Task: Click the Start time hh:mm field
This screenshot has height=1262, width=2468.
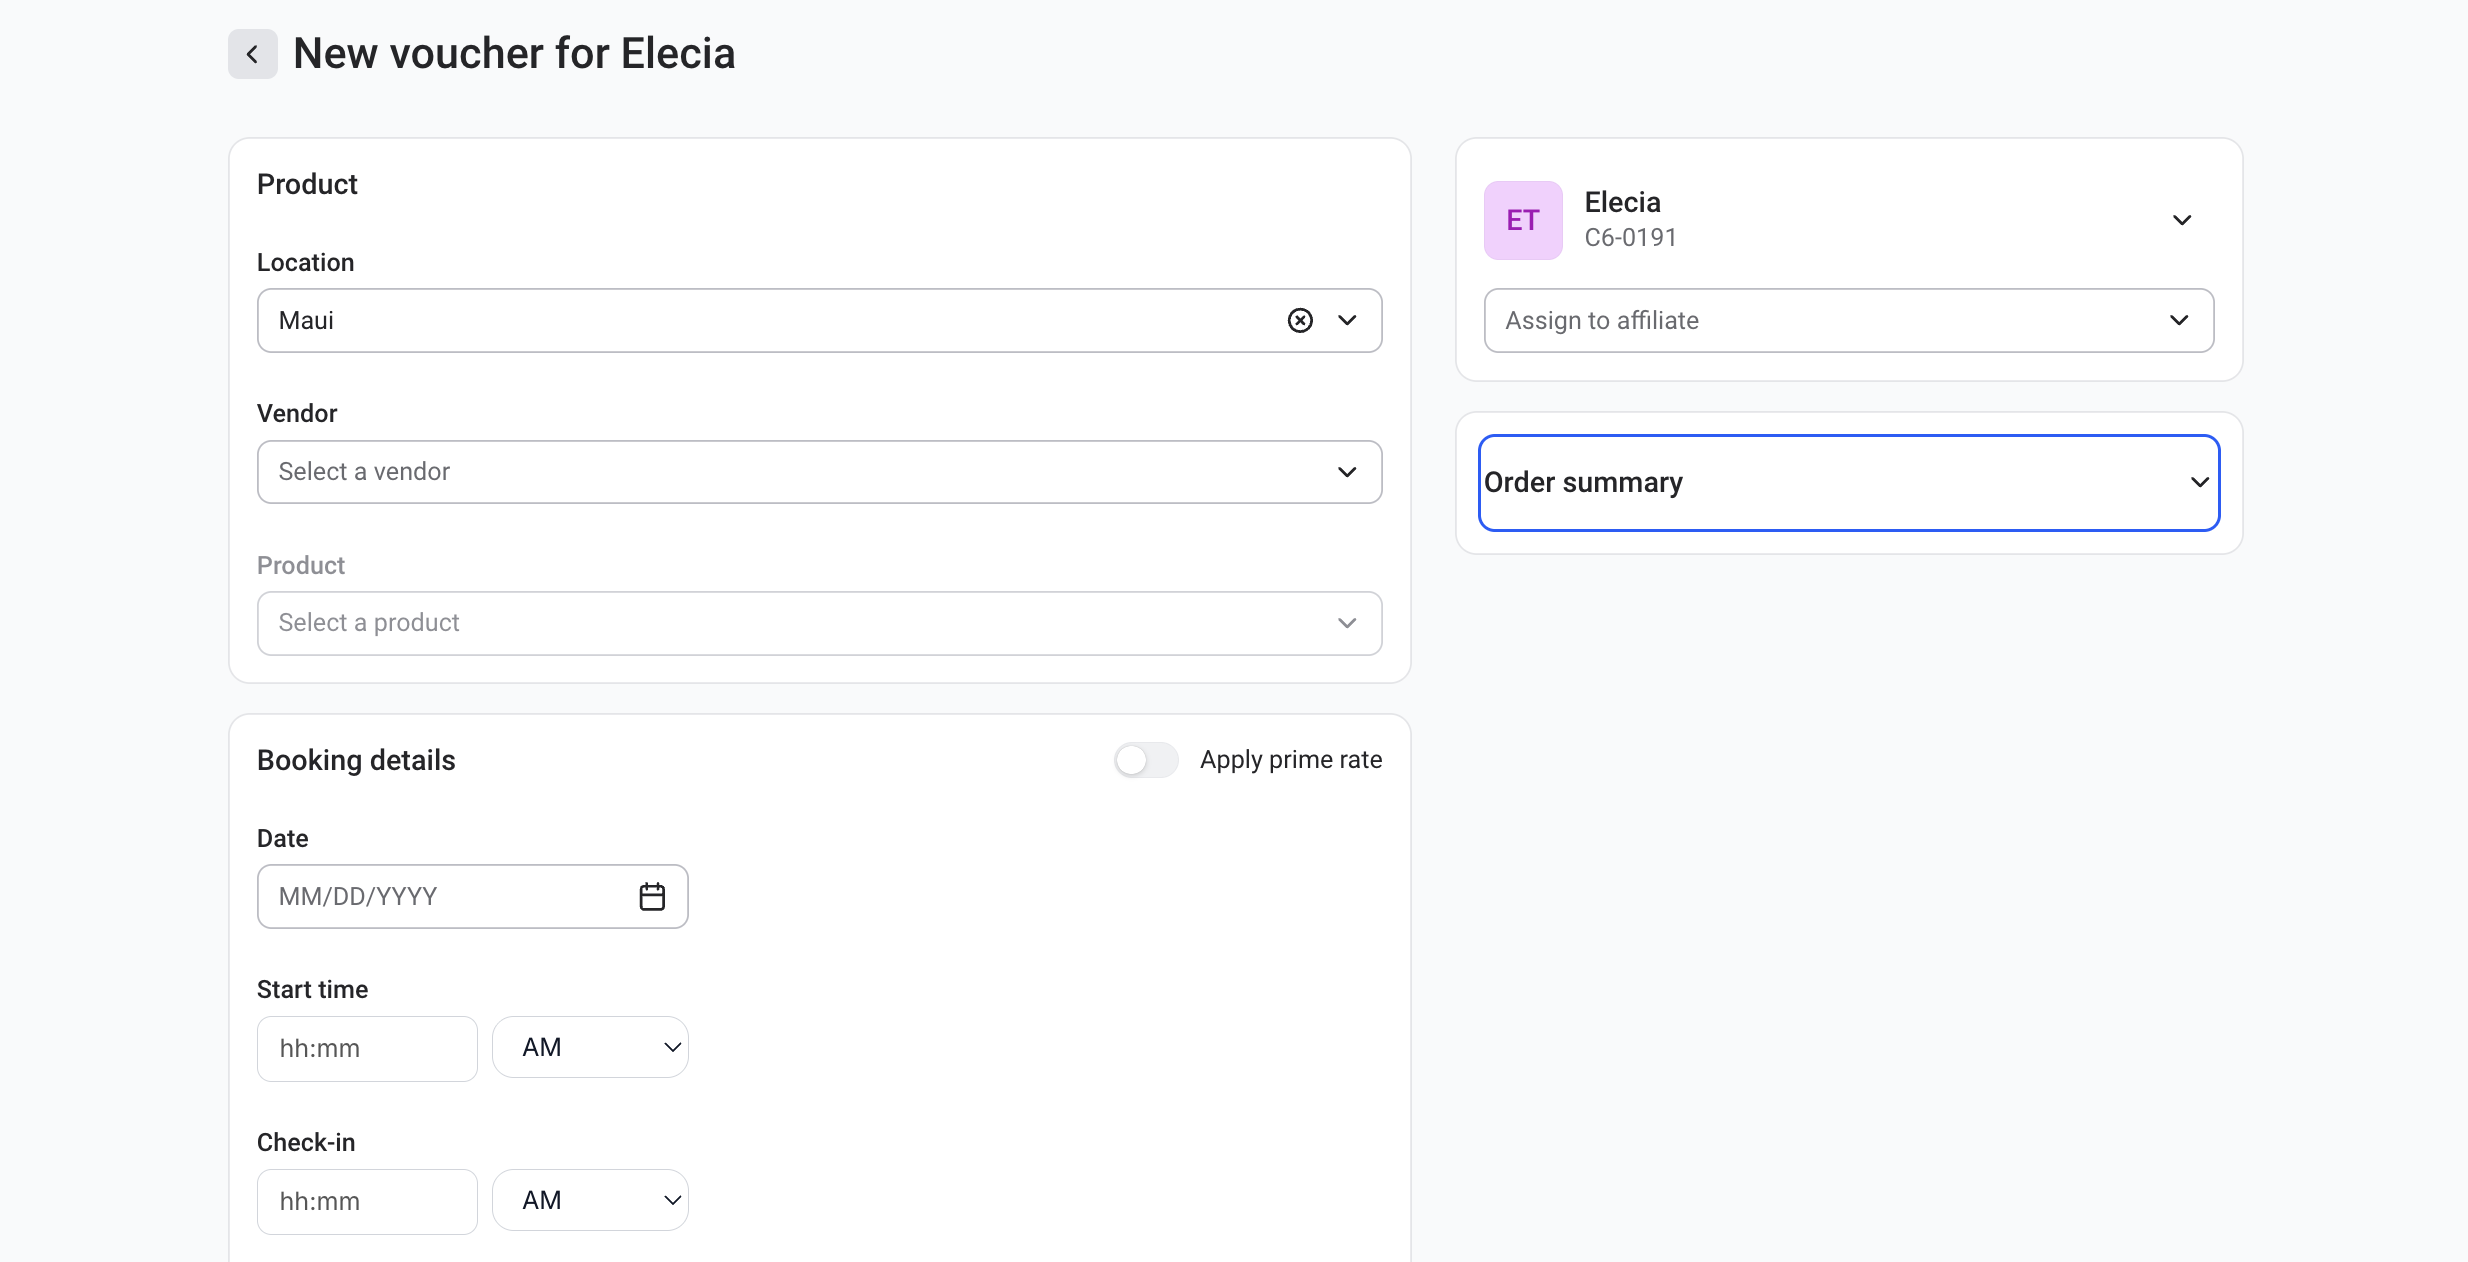Action: point(367,1048)
